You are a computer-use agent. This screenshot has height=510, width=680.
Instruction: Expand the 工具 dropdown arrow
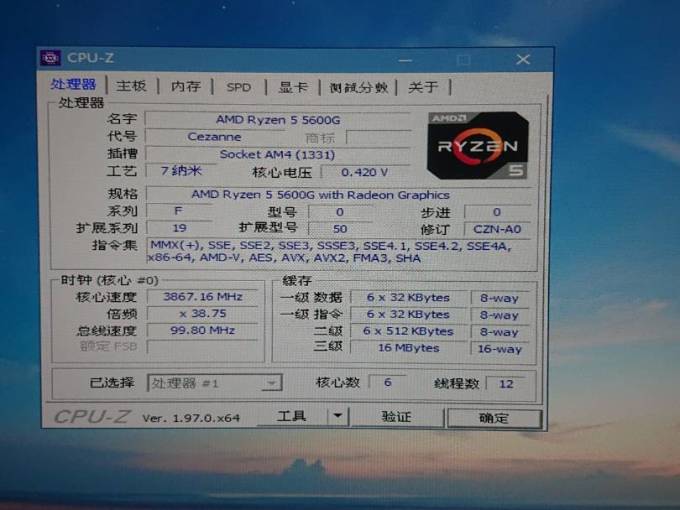(x=338, y=416)
